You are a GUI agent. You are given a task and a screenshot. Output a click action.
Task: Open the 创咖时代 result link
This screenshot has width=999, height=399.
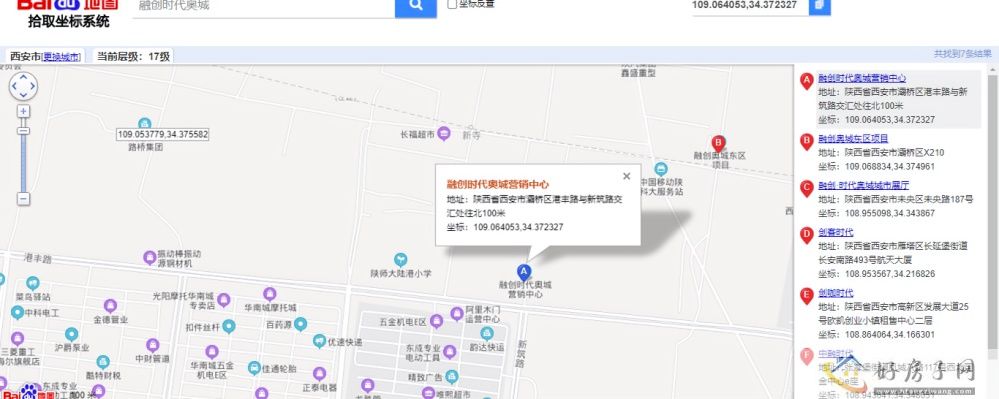pyautogui.click(x=836, y=293)
